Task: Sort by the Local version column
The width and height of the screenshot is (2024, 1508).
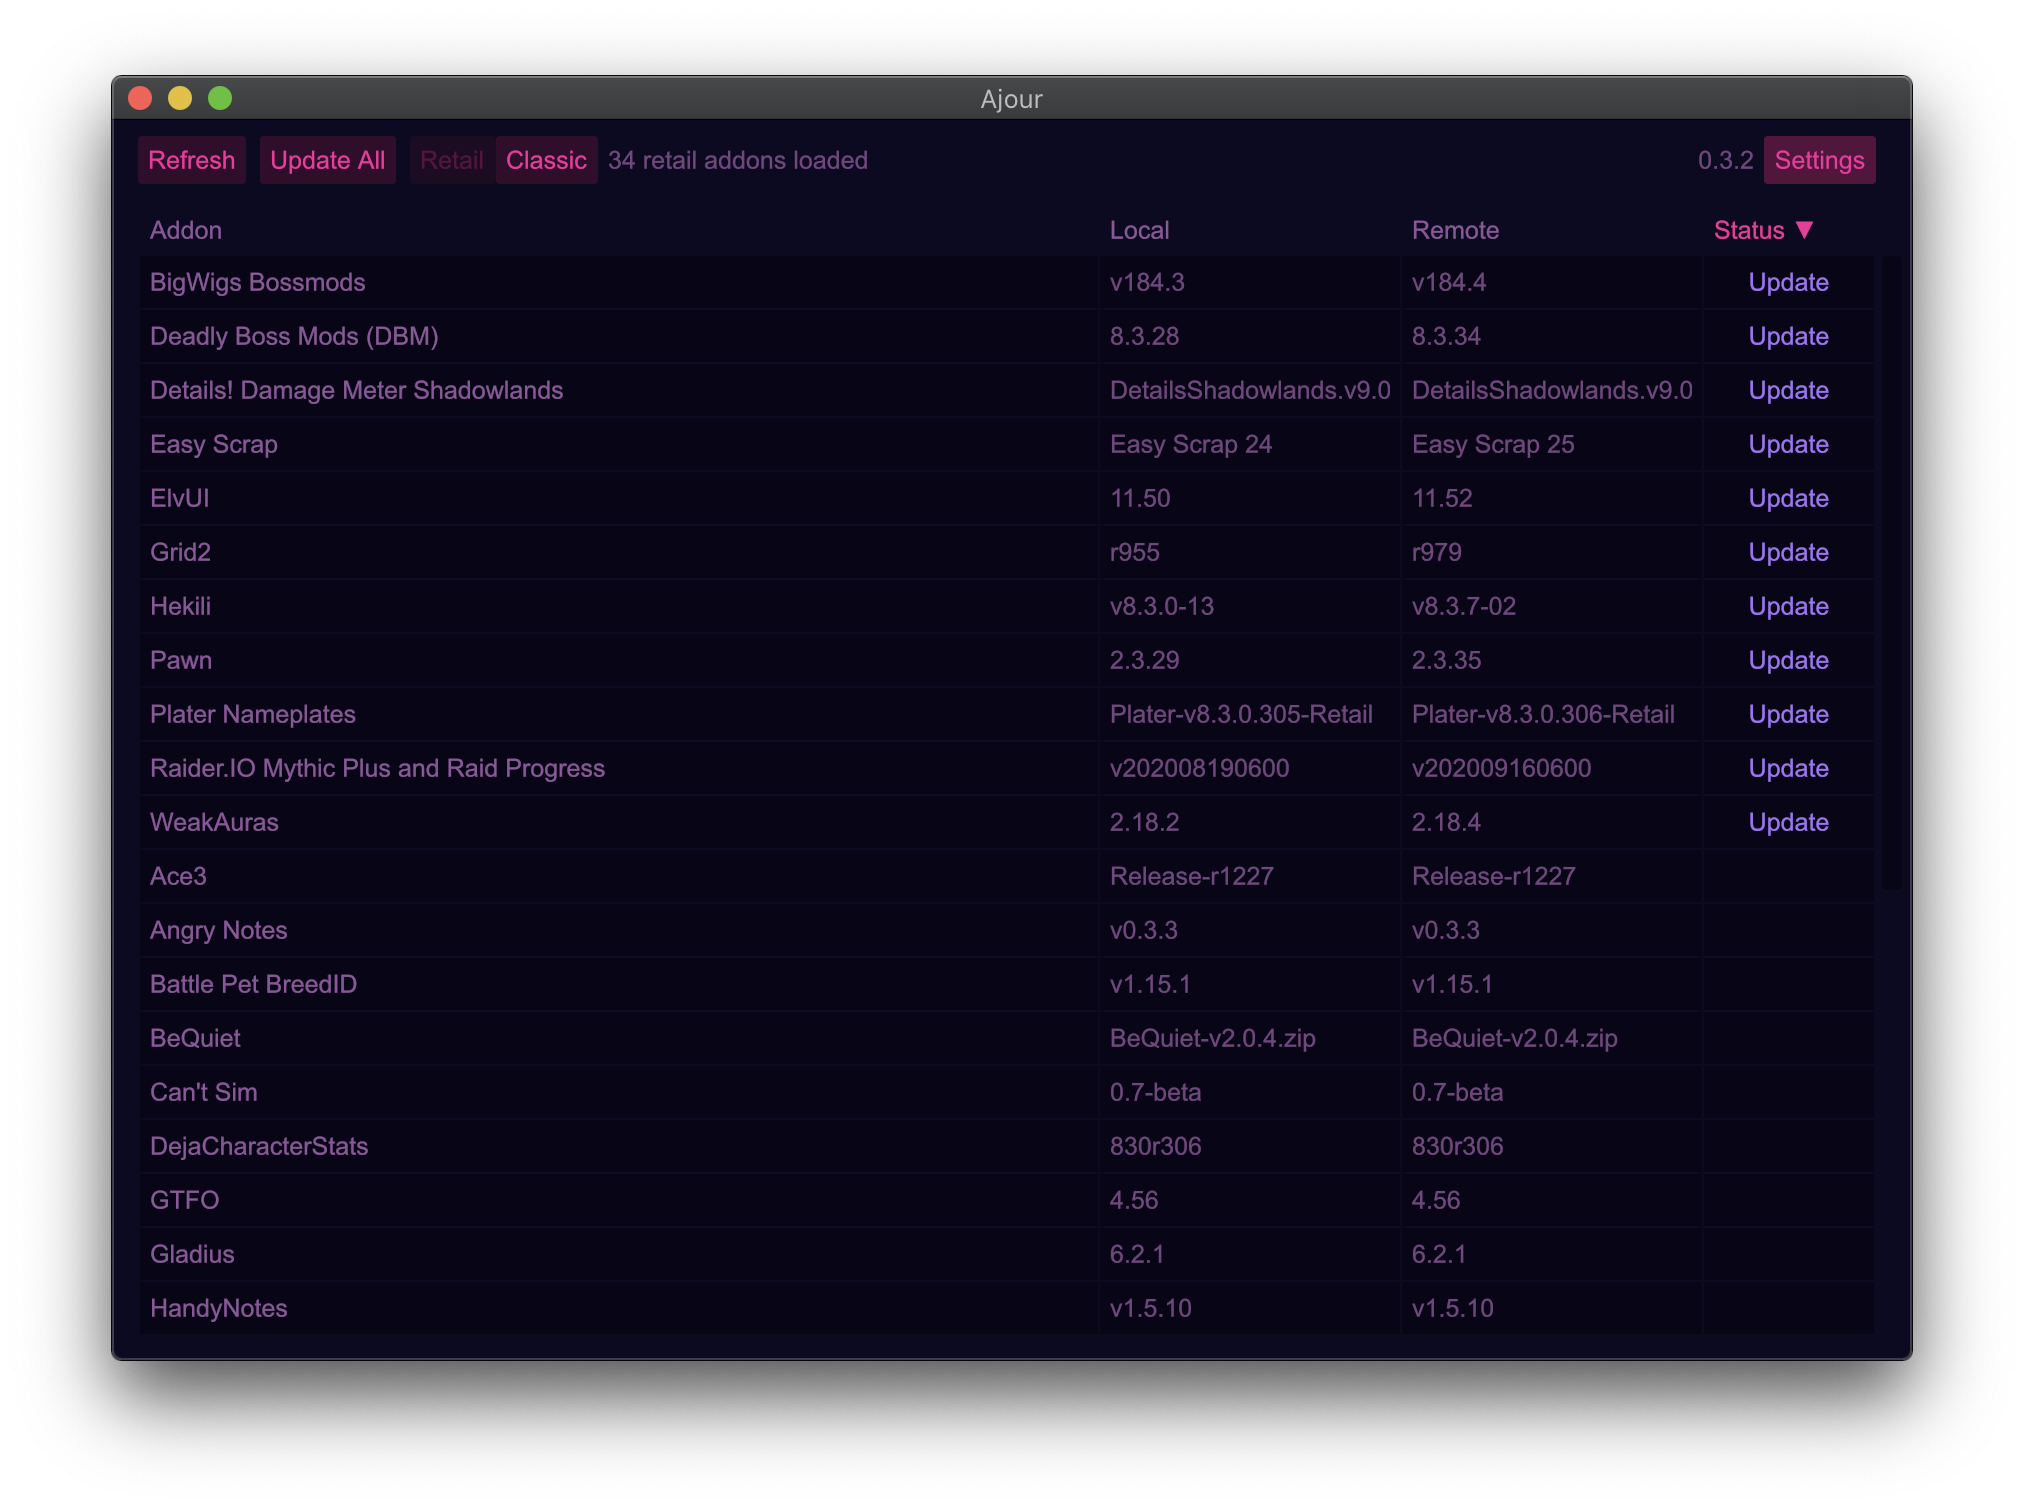Action: pos(1139,230)
